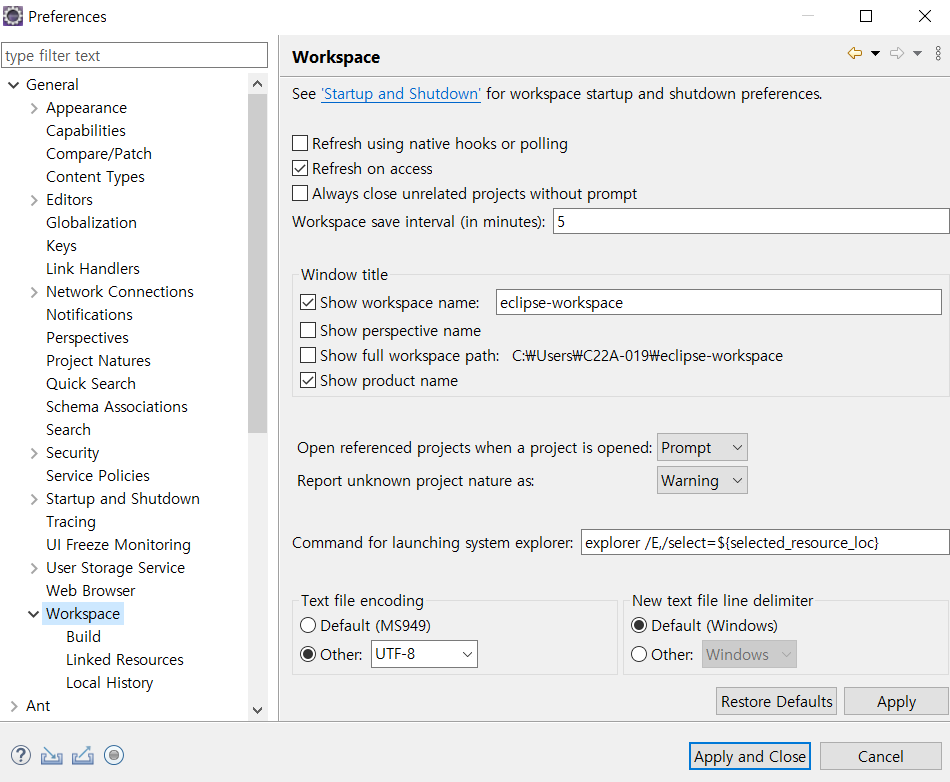Collapse the Workspace tree node

[33, 614]
